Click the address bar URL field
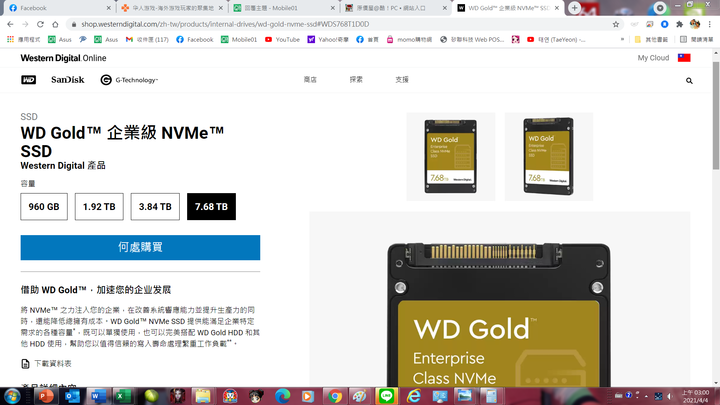The width and height of the screenshot is (720, 405). (x=340, y=24)
